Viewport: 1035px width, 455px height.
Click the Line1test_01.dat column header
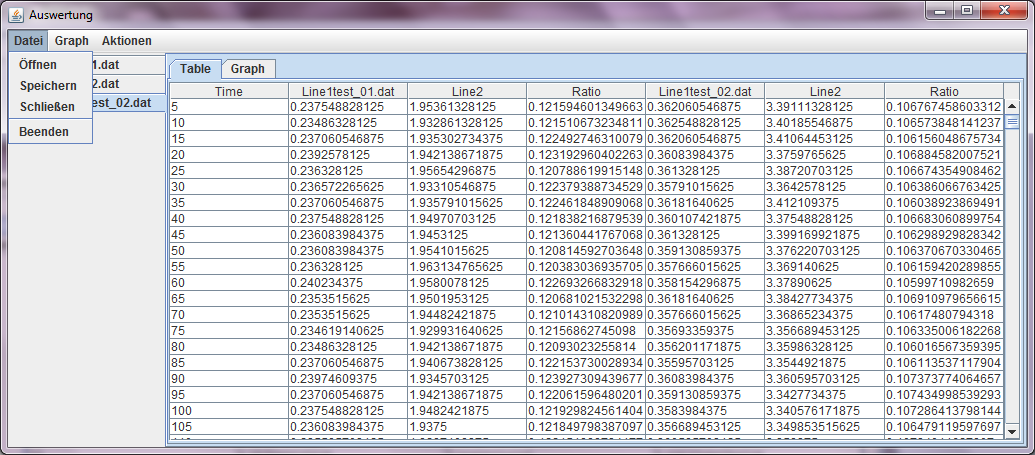(348, 91)
